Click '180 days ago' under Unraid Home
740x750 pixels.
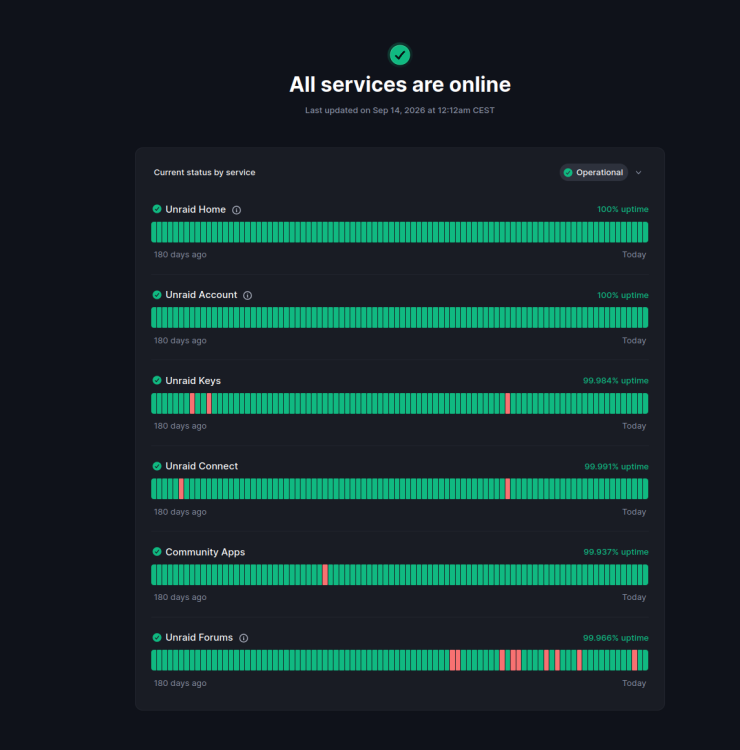point(180,255)
